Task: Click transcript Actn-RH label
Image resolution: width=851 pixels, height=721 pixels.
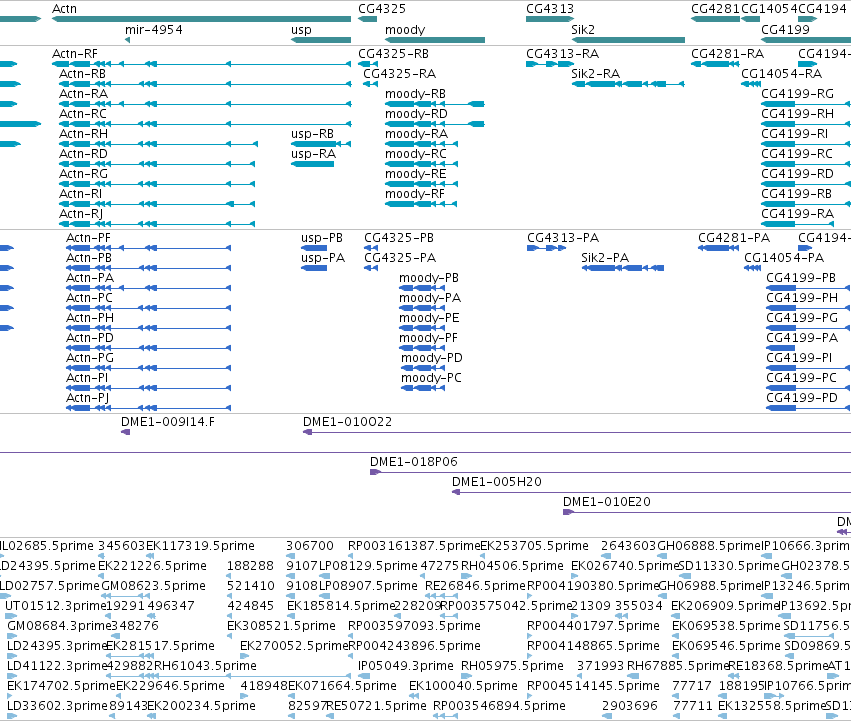Action: point(84,134)
